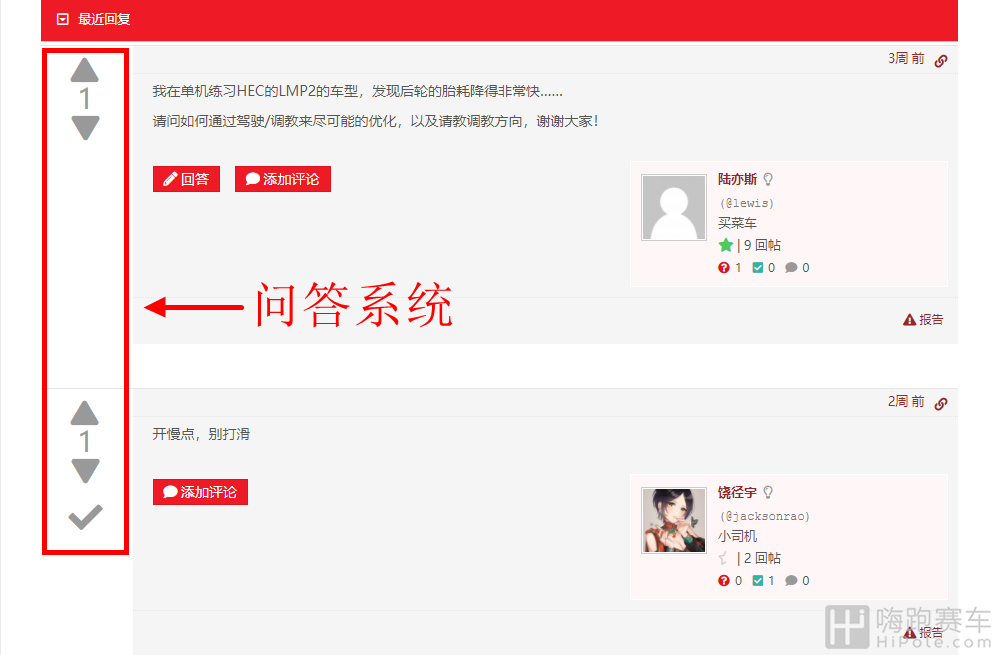Click questions count icon for 陆亦斯

[x=724, y=268]
